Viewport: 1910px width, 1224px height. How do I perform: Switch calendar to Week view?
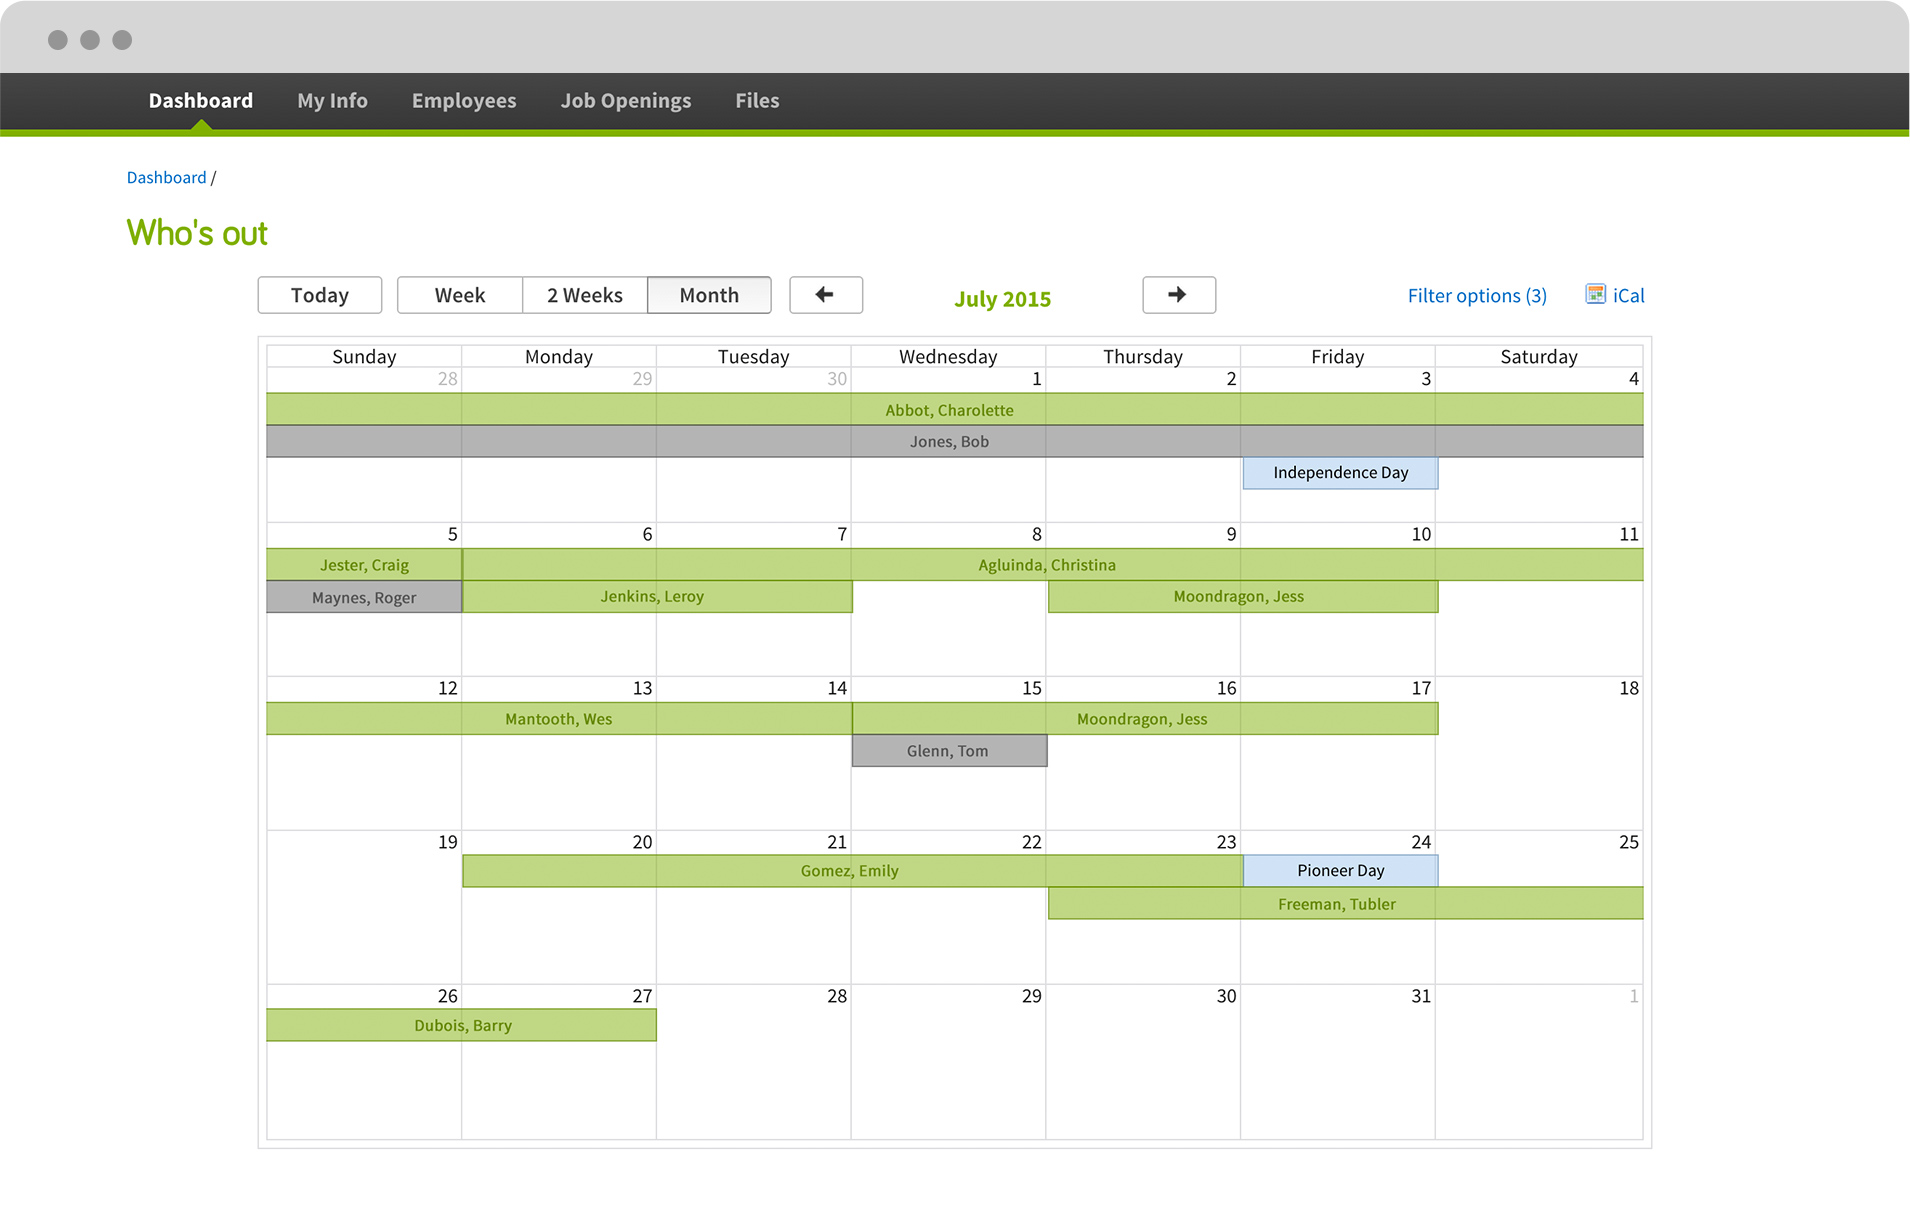coord(459,295)
